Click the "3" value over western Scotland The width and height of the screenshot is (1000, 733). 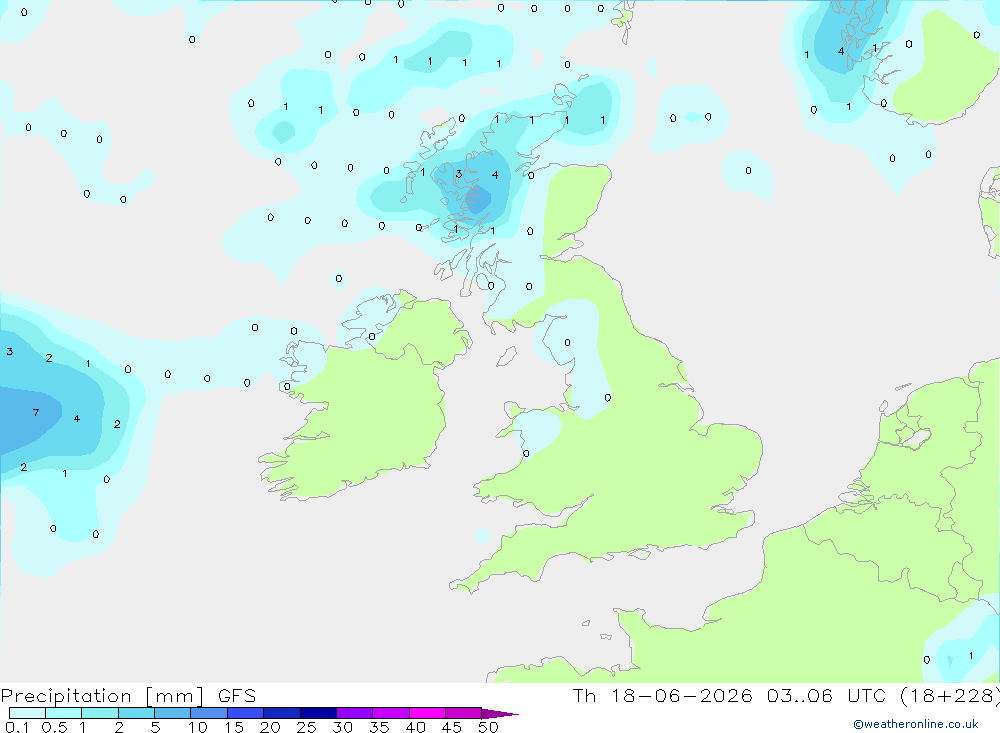459,174
